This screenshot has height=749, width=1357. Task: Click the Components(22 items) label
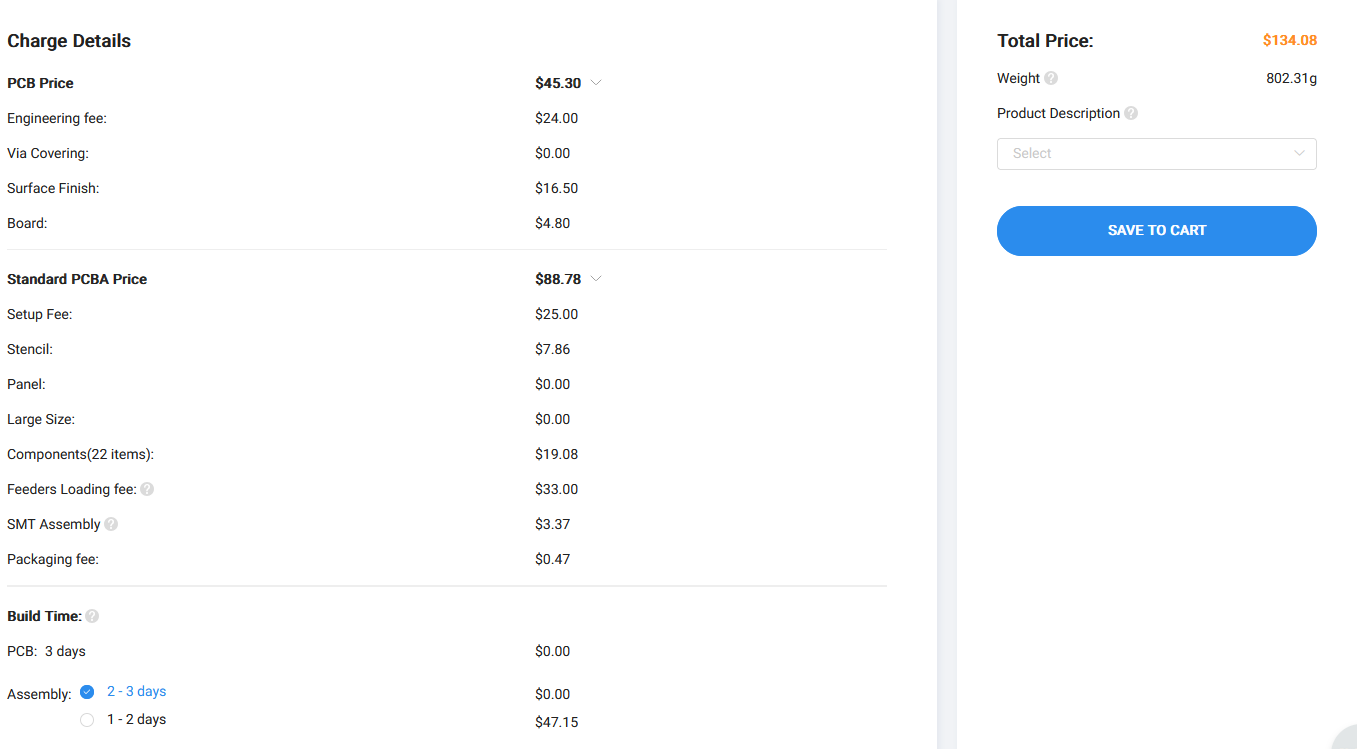80,454
